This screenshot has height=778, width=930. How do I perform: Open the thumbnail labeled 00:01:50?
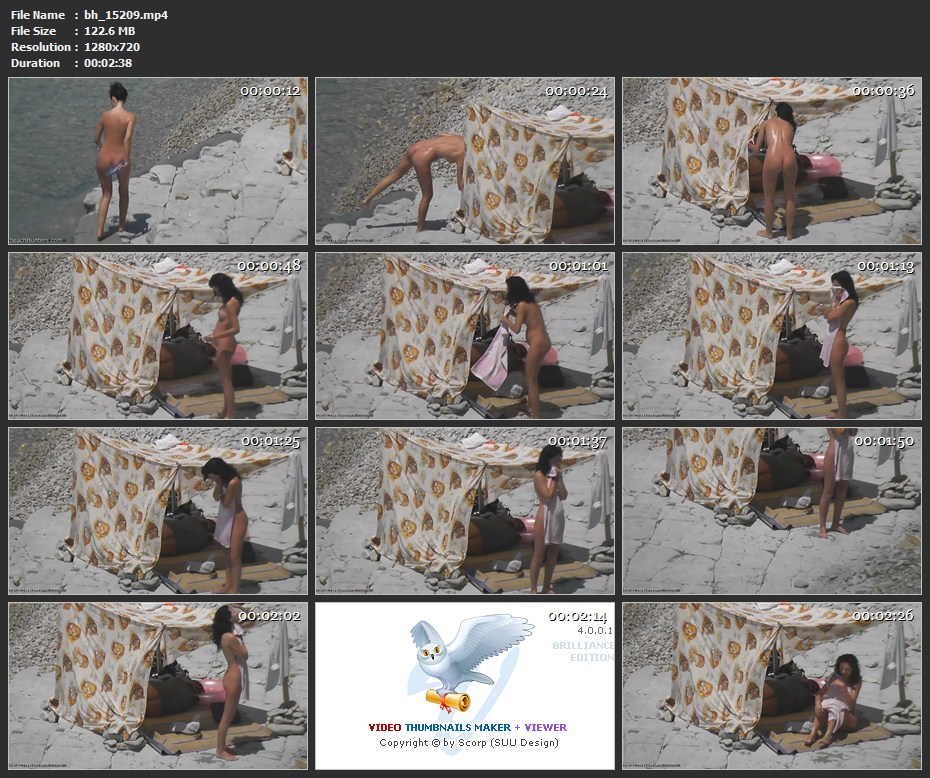(x=771, y=510)
